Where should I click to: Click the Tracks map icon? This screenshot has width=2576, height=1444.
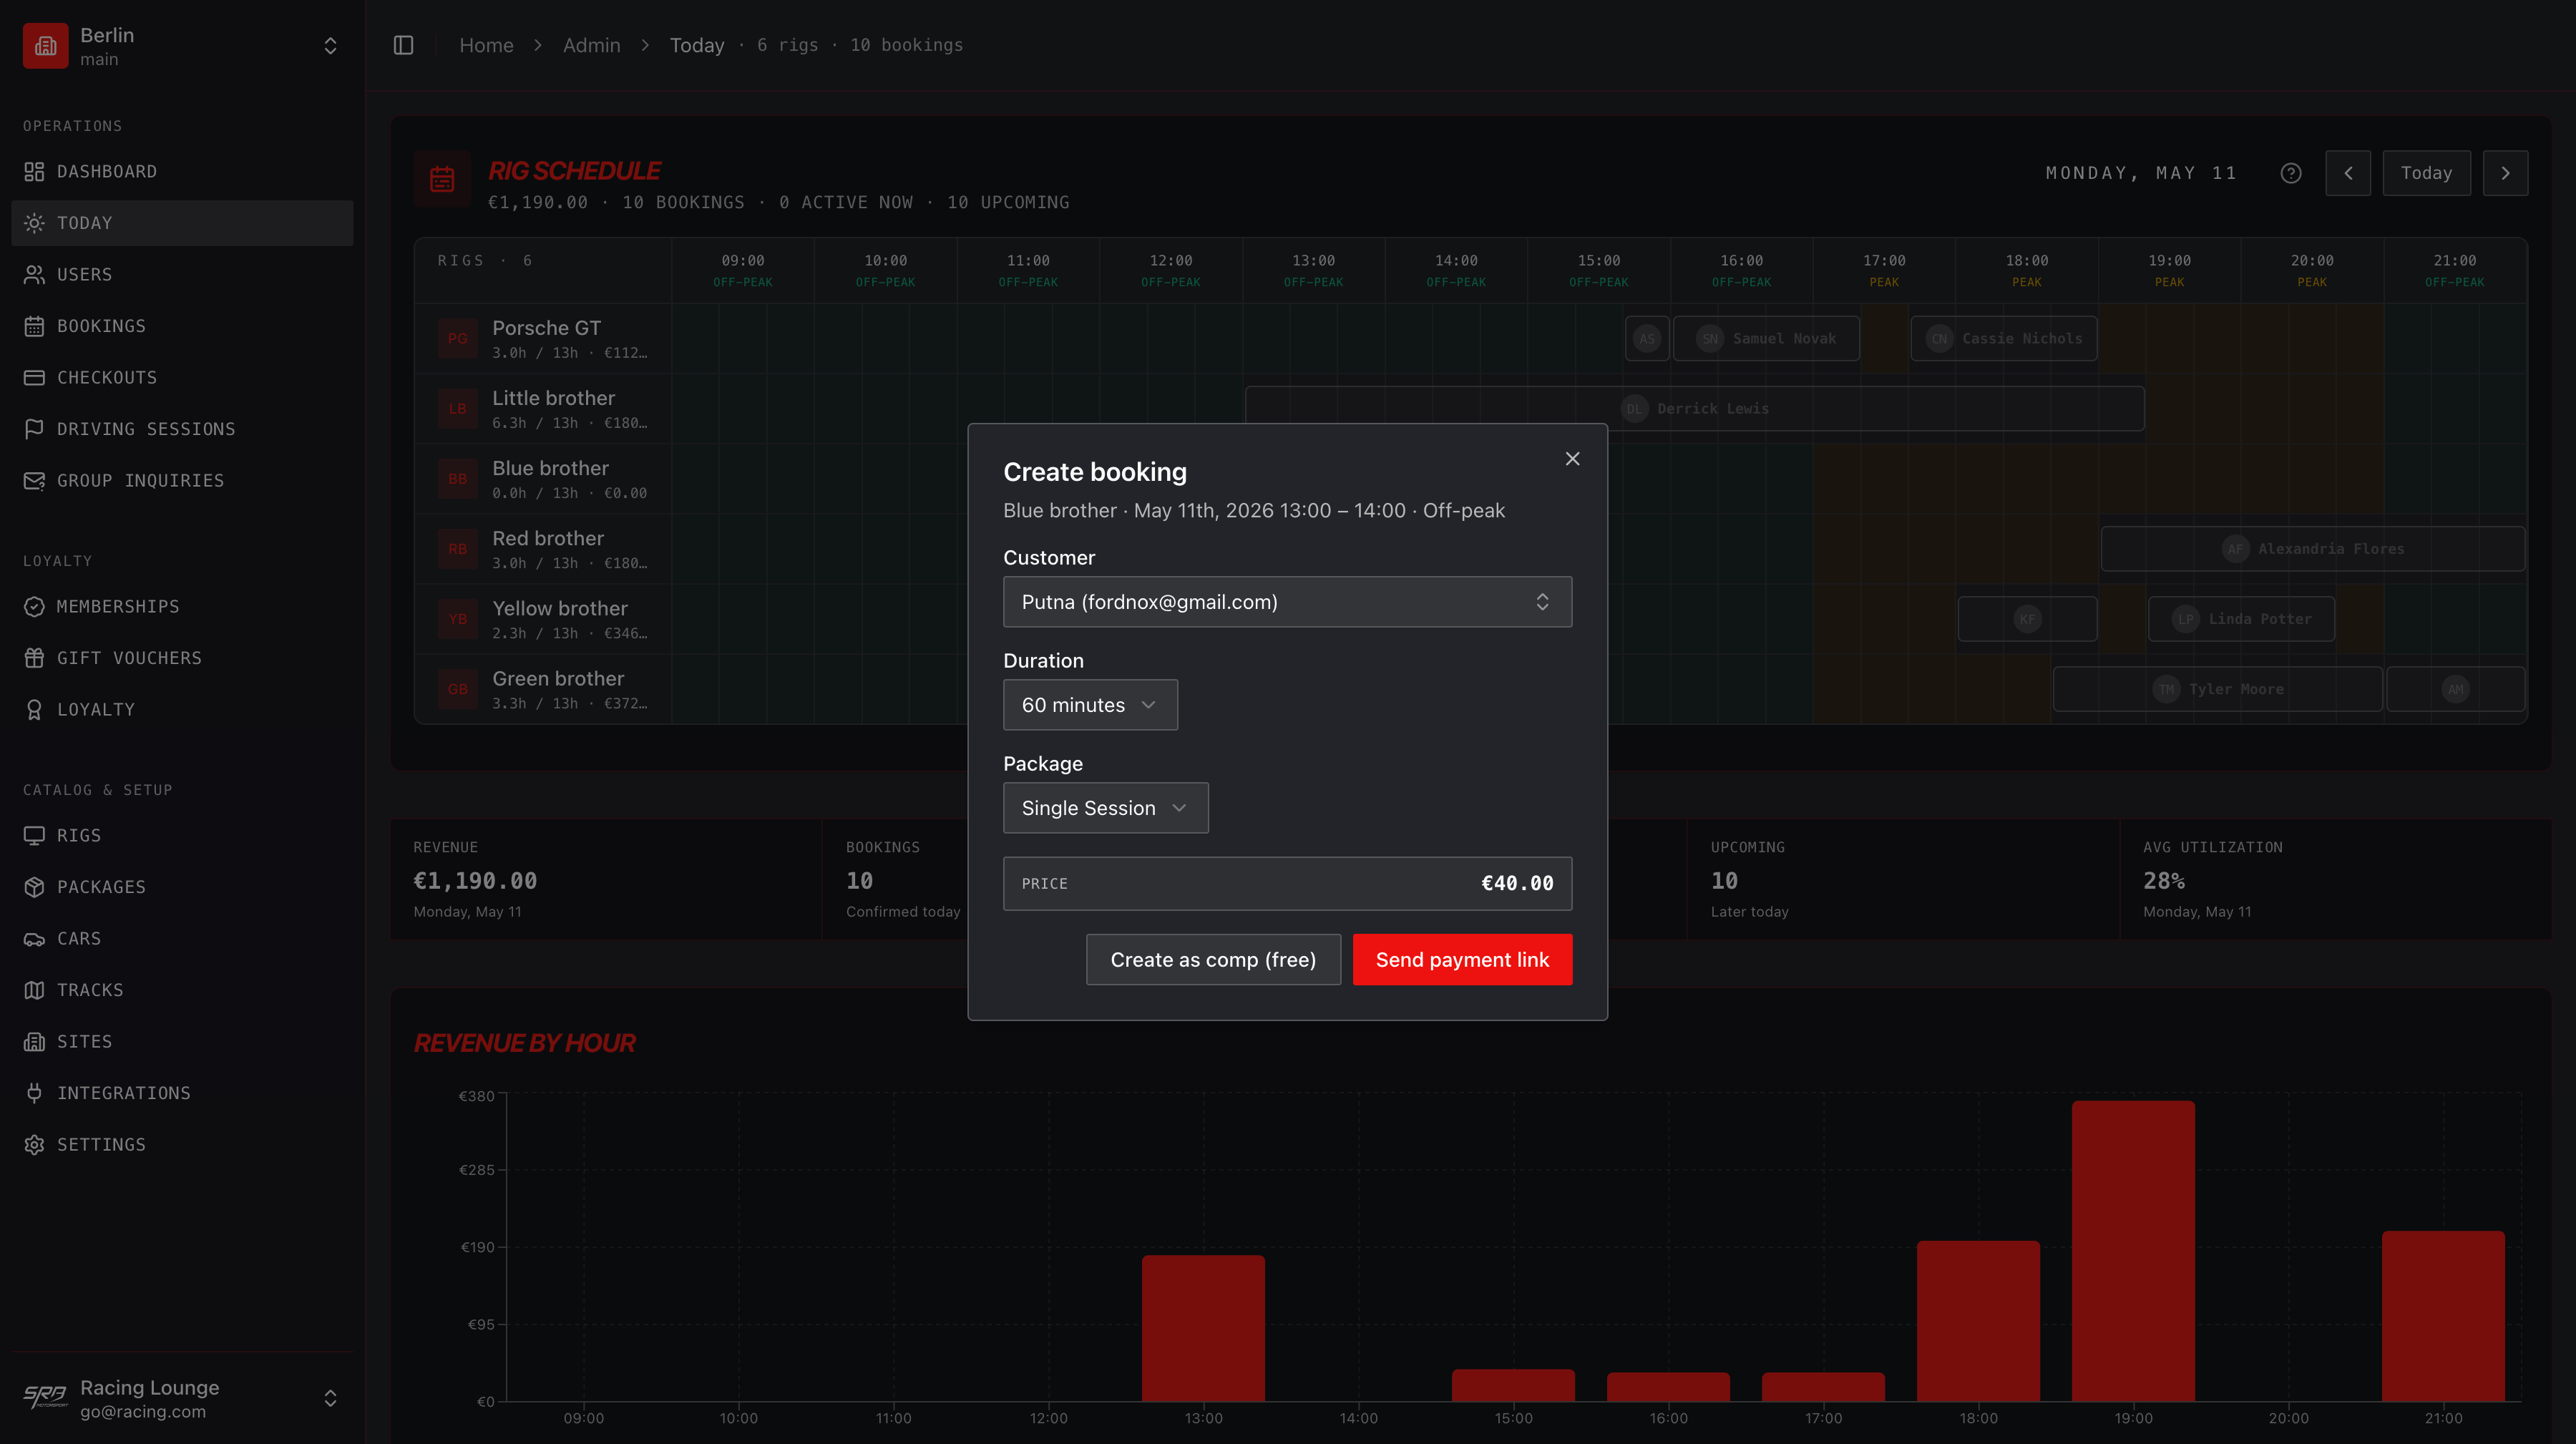(34, 990)
